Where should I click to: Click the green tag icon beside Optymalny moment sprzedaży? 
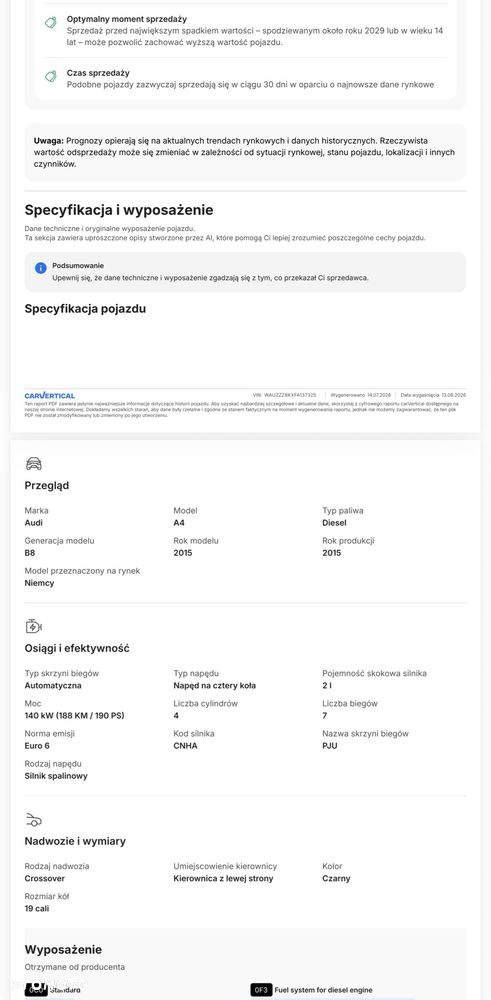50,22
